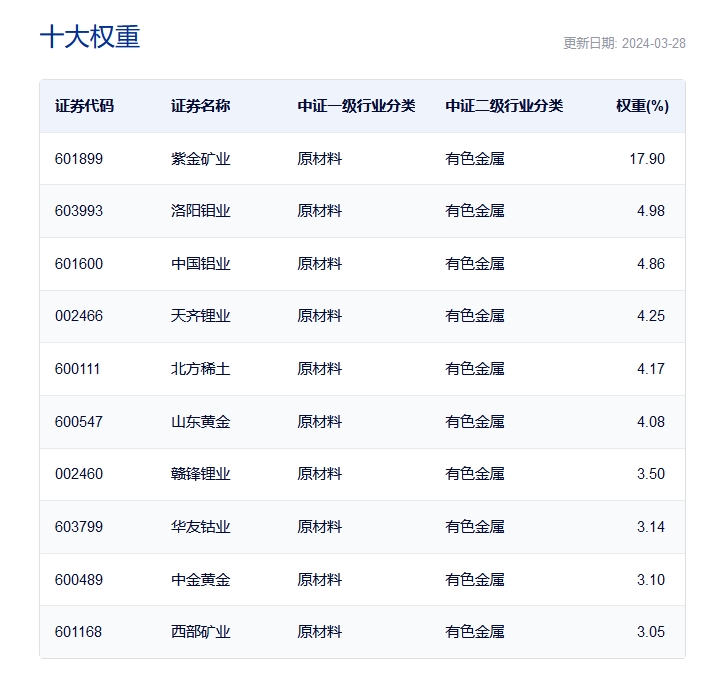
Task: Click 原材料 in the 紫金矿业 row
Action: pyautogui.click(x=319, y=159)
